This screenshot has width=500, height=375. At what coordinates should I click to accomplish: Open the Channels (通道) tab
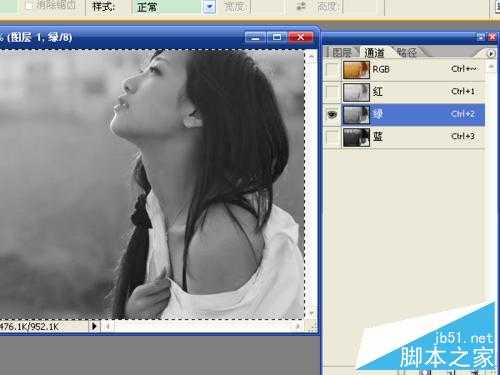point(374,53)
